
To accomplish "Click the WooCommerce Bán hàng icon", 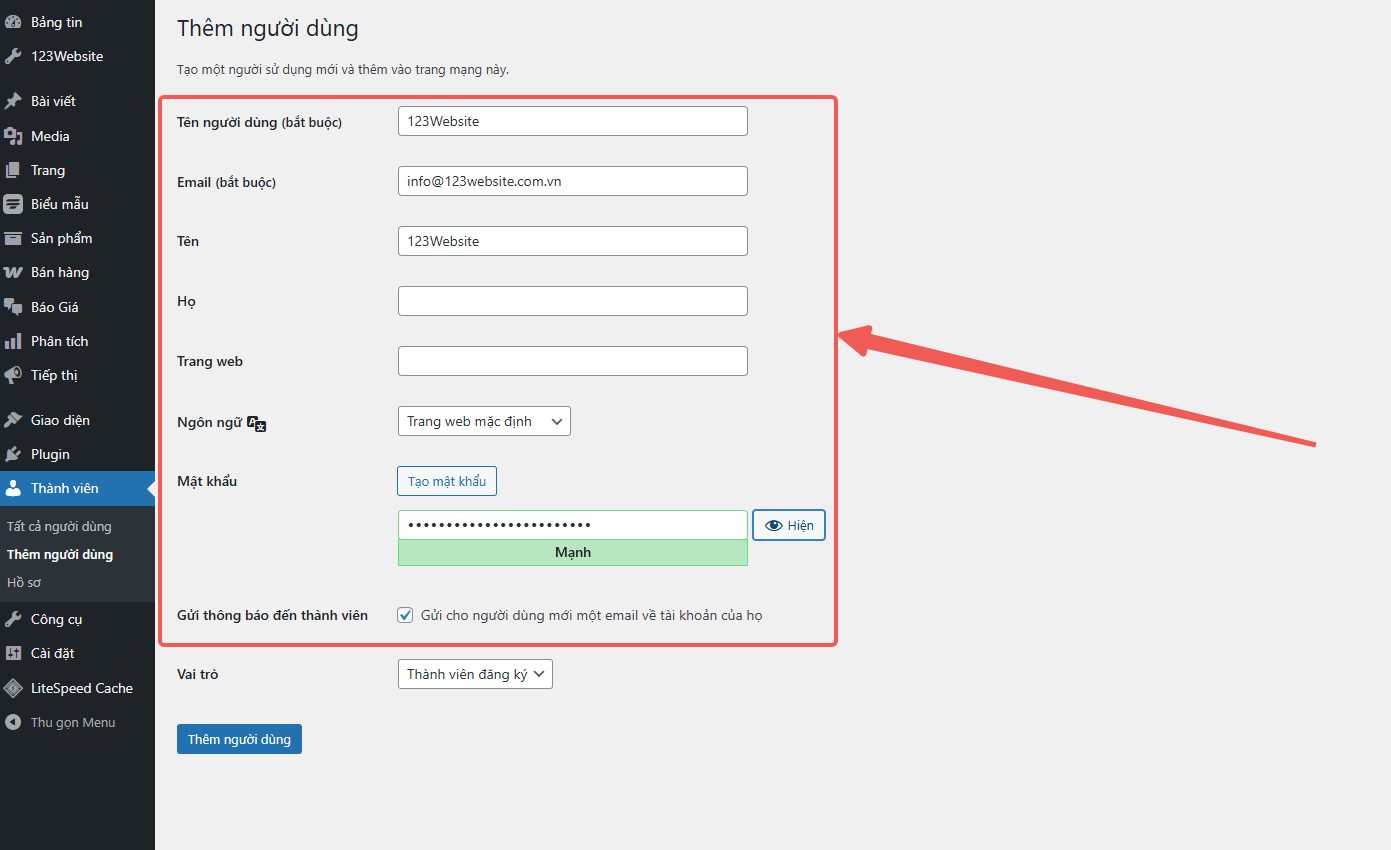I will coord(13,272).
